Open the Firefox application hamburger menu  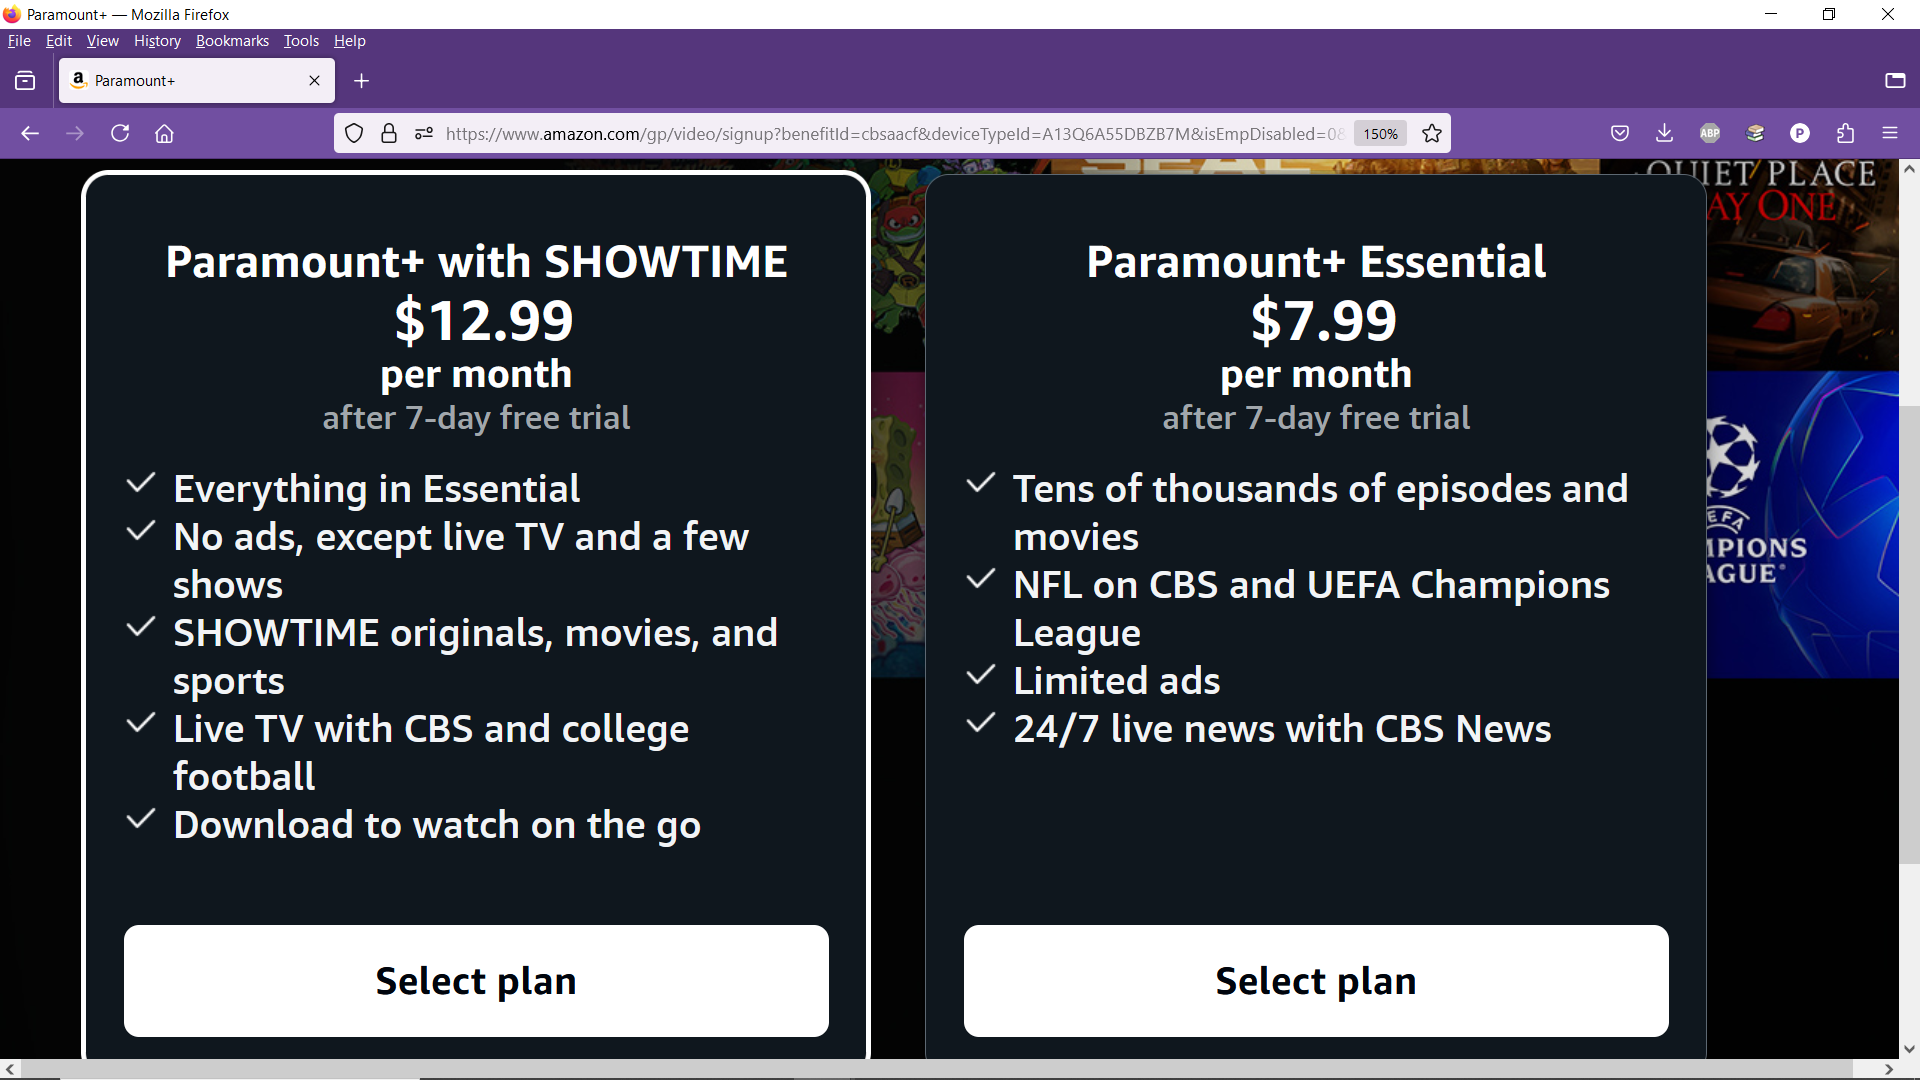tap(1891, 133)
